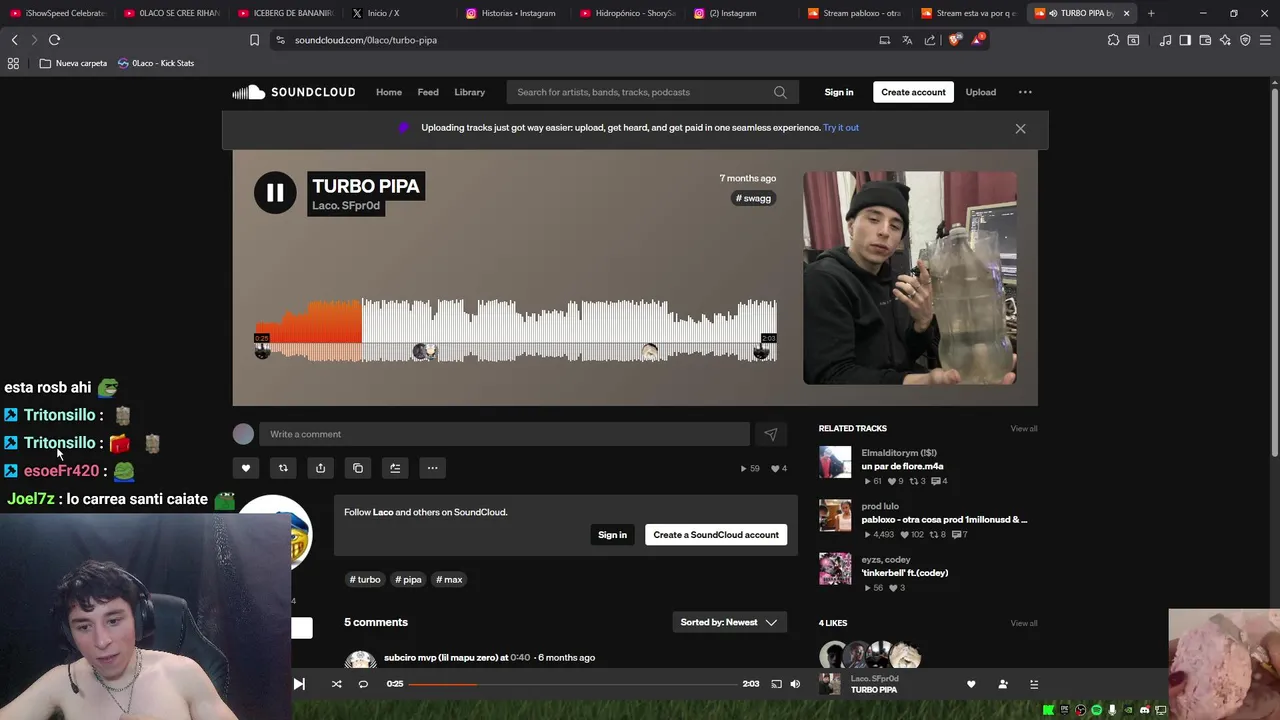Image resolution: width=1280 pixels, height=720 pixels.
Task: Click the search magnifier icon in the SoundCloud header
Action: [780, 92]
